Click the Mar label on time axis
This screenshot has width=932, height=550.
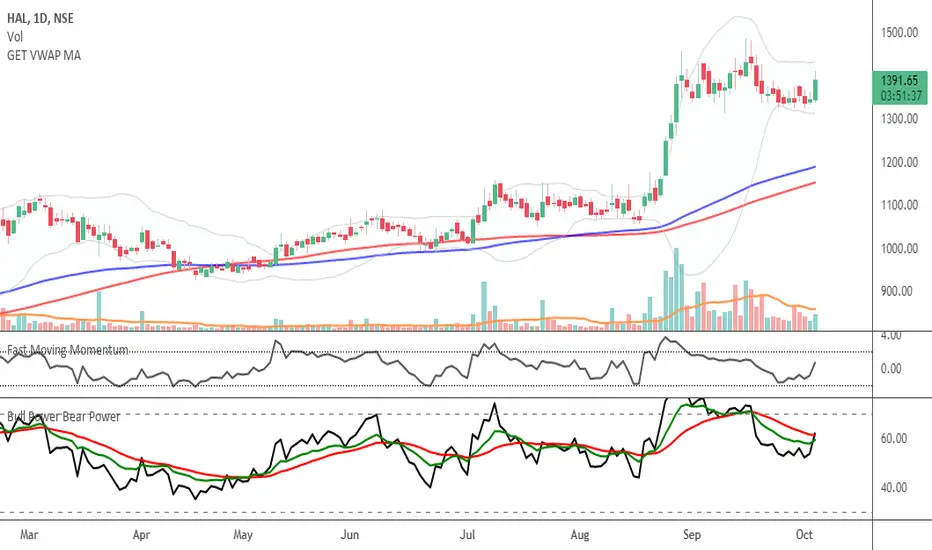click(29, 535)
